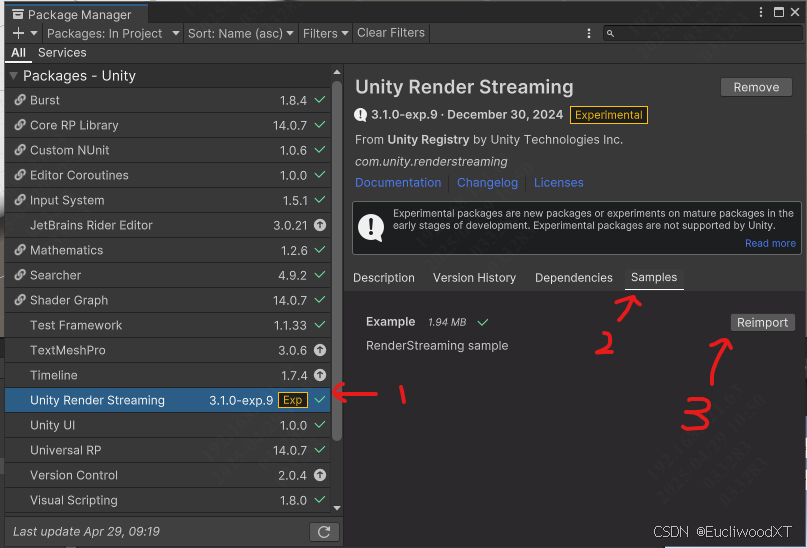This screenshot has height=548, width=807.
Task: Click link icon beside Core RP Library
Action: (20, 125)
